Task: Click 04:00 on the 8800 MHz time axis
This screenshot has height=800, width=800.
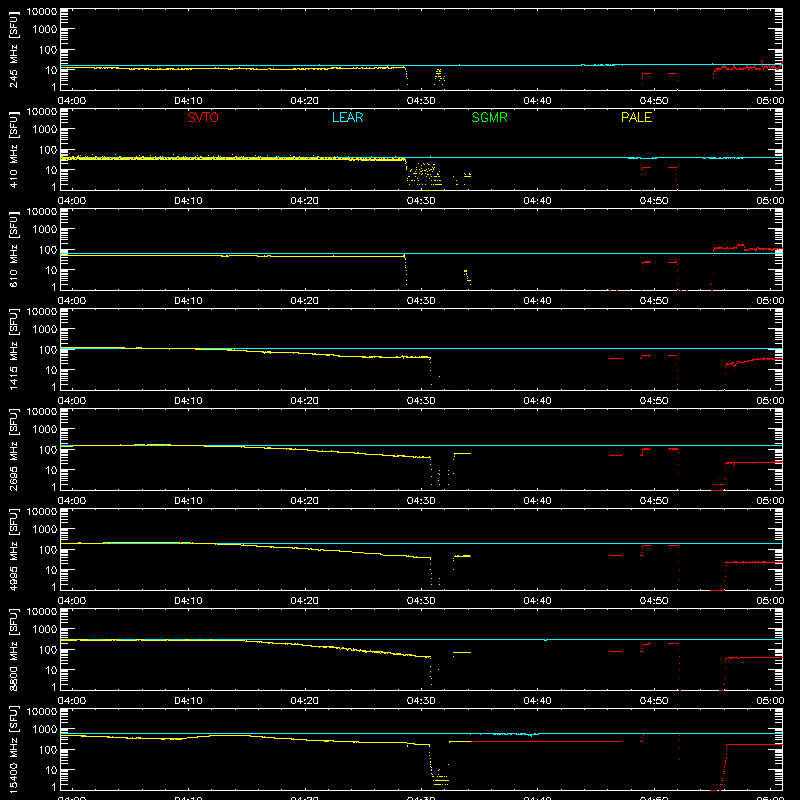Action: pyautogui.click(x=72, y=701)
